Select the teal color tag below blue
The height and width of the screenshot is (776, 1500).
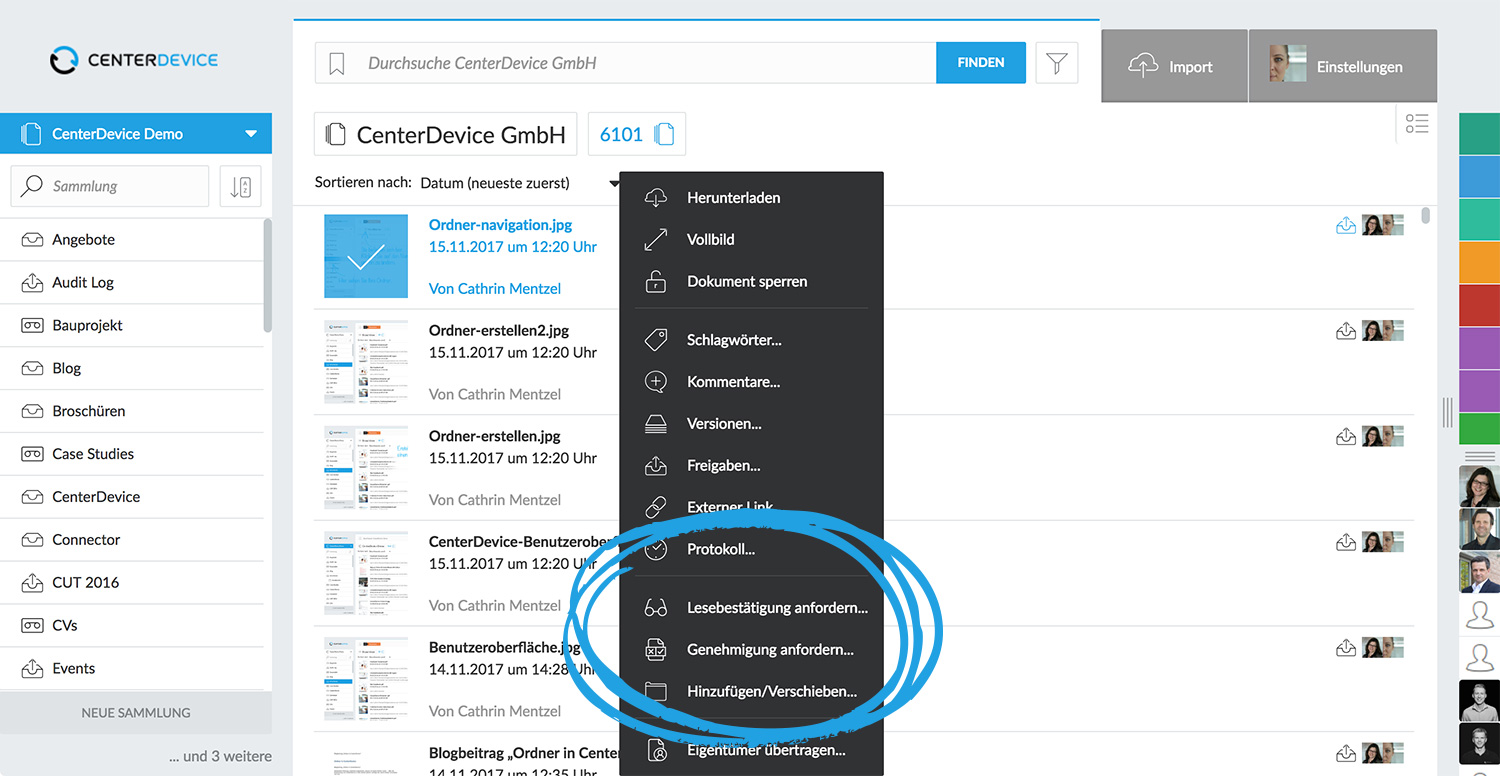pyautogui.click(x=1480, y=220)
